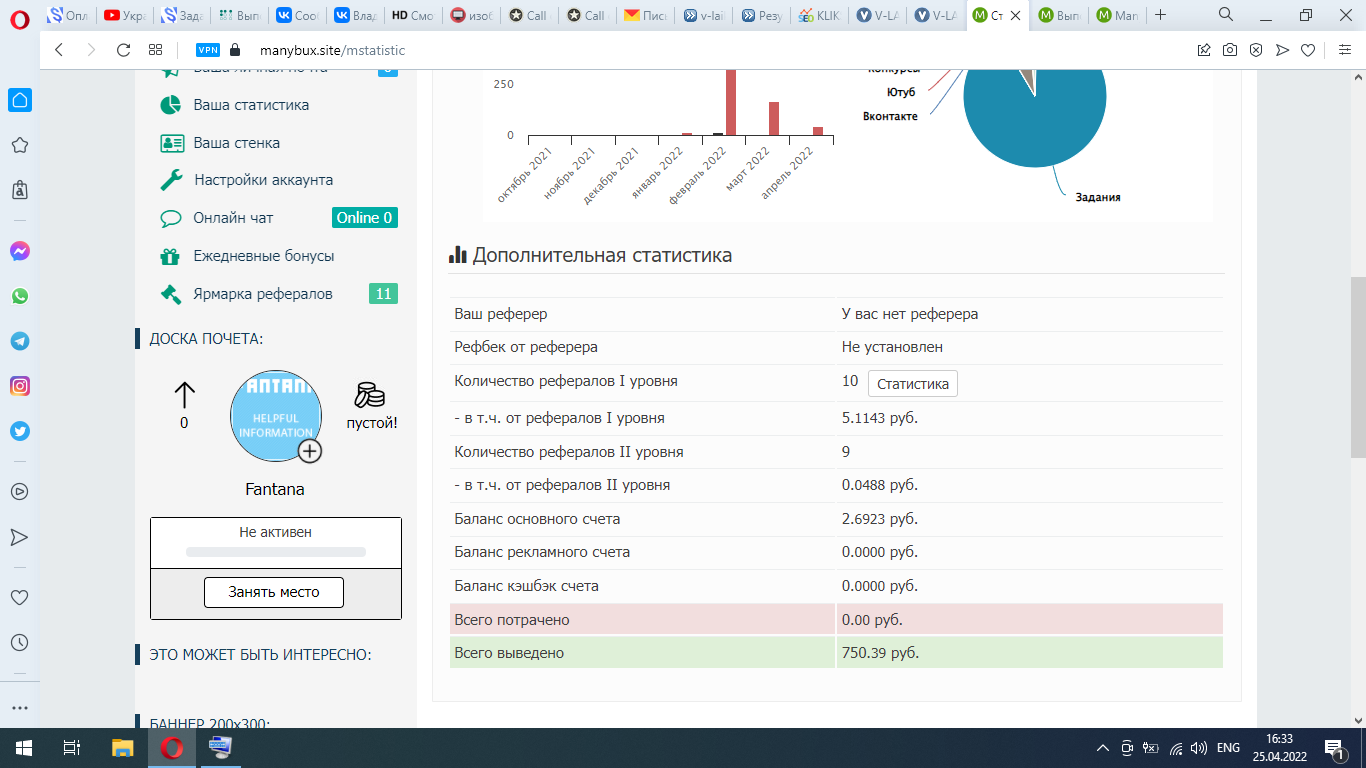Open Twitter from the Opera sidebar
The height and width of the screenshot is (768, 1366).
tap(19, 431)
